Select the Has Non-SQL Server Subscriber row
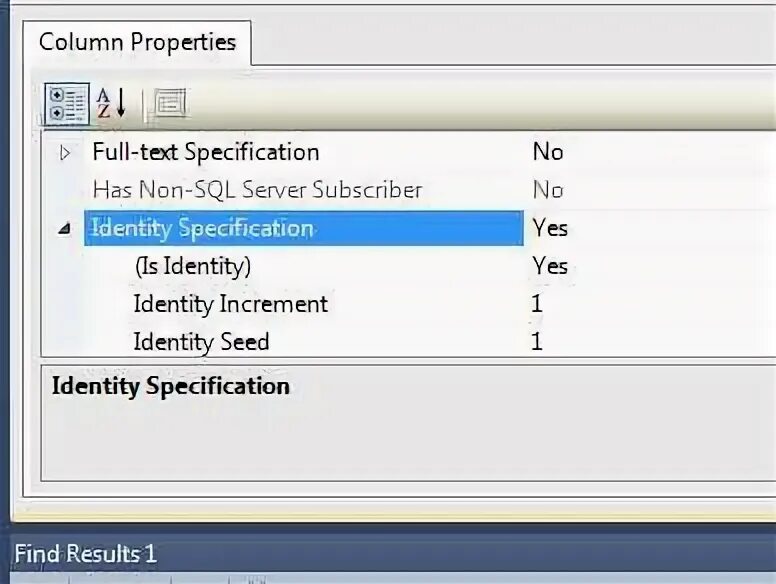Screen dimensions: 776x584 point(257,190)
